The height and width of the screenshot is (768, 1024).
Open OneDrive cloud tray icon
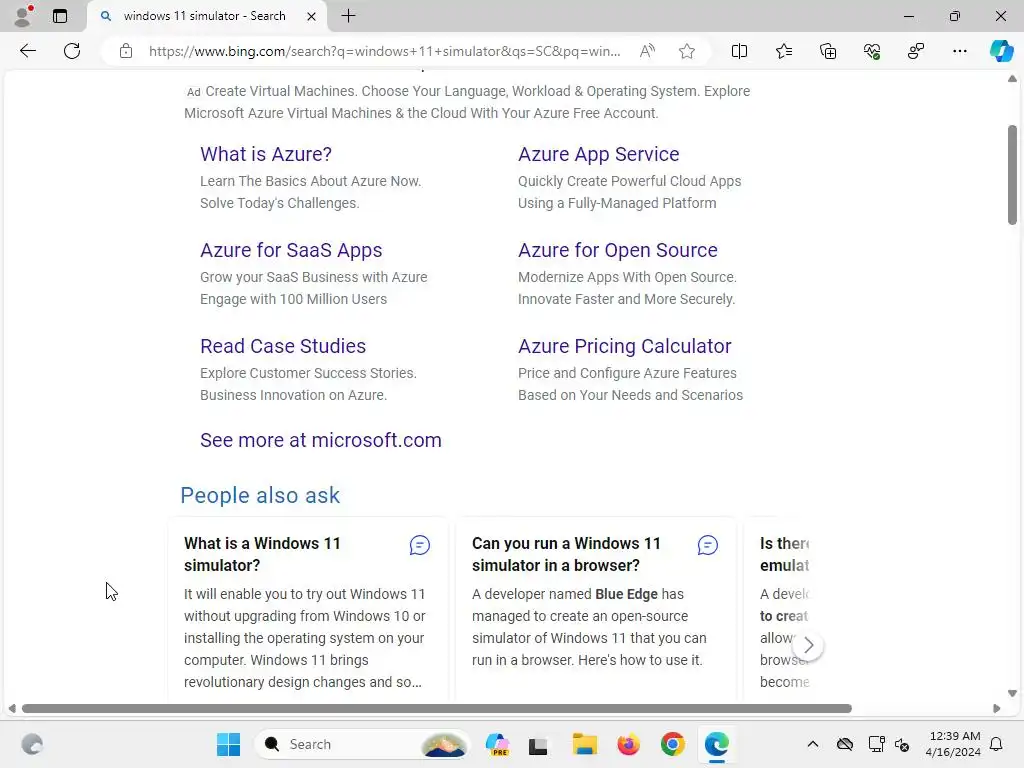click(x=845, y=744)
